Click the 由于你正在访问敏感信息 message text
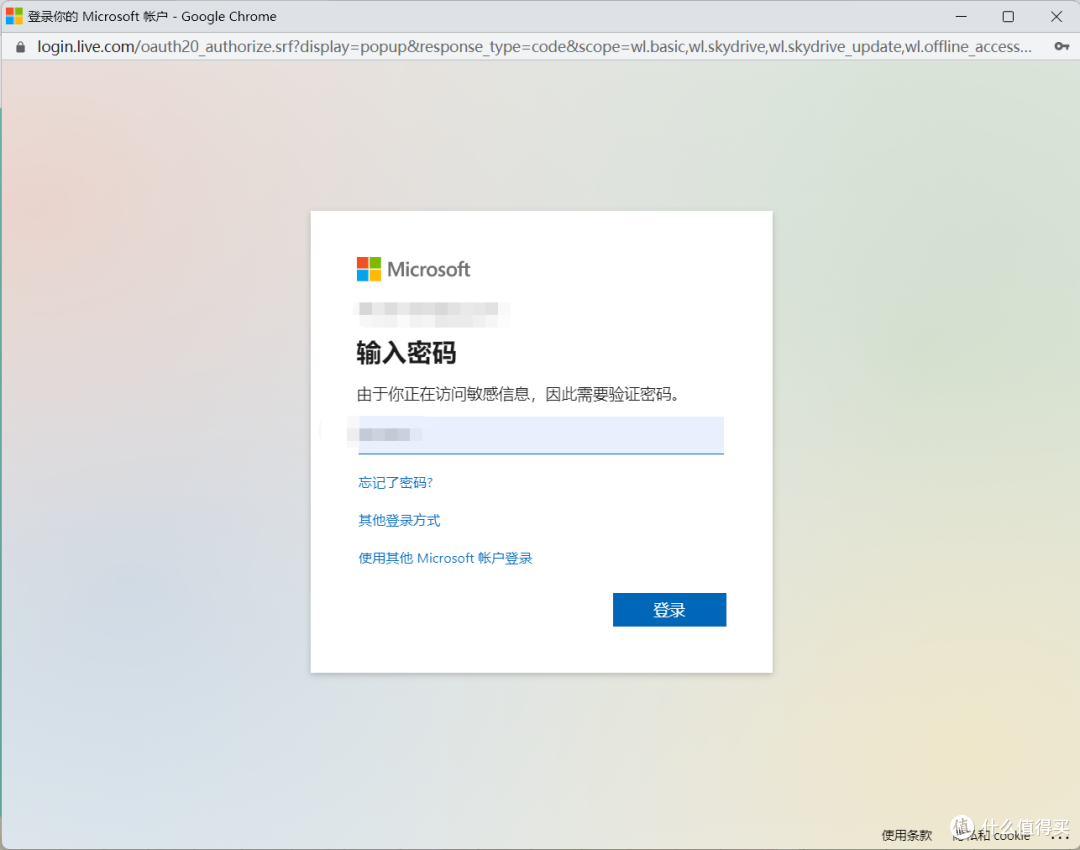The width and height of the screenshot is (1080, 850). pyautogui.click(x=518, y=394)
